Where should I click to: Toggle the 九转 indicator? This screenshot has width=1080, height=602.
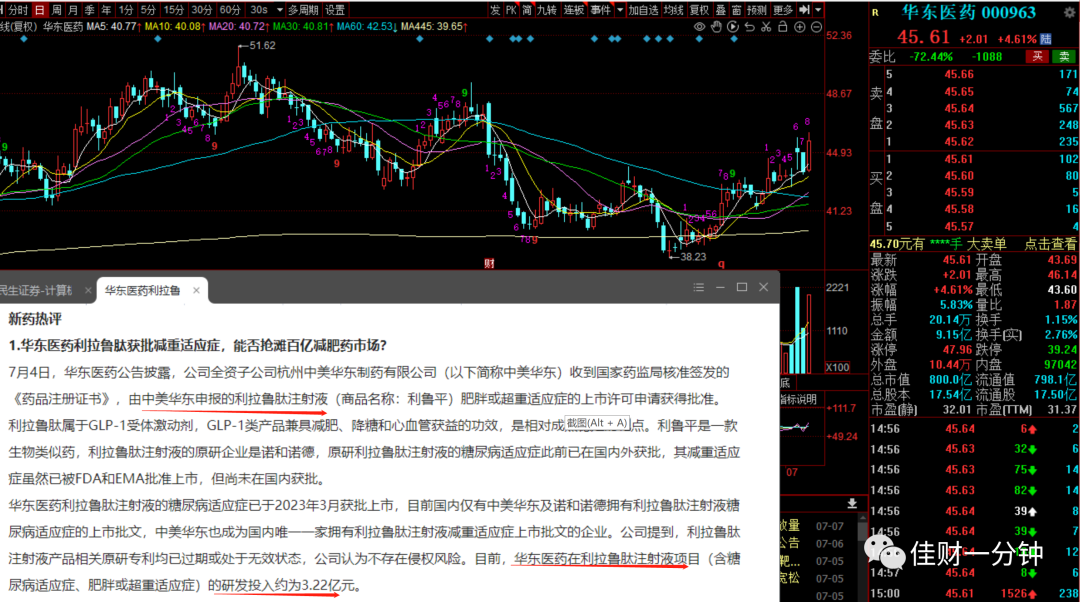[547, 10]
